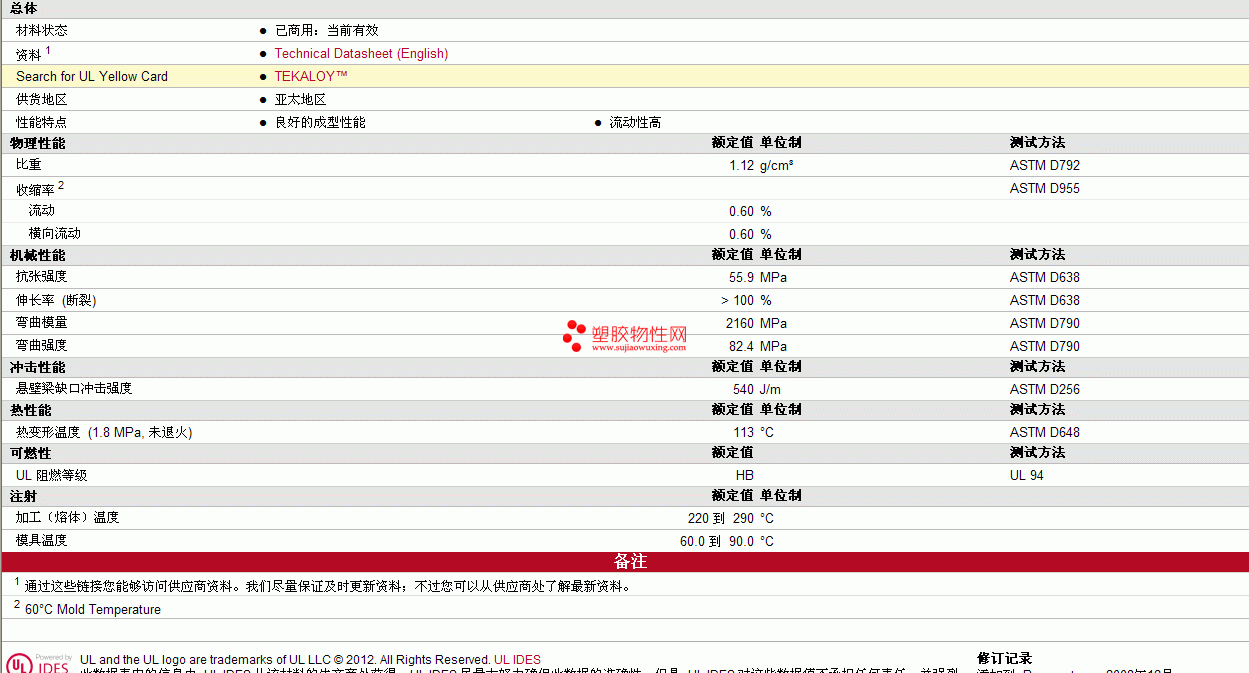Select the impact value 540
The image size is (1249, 673).
pyautogui.click(x=743, y=390)
